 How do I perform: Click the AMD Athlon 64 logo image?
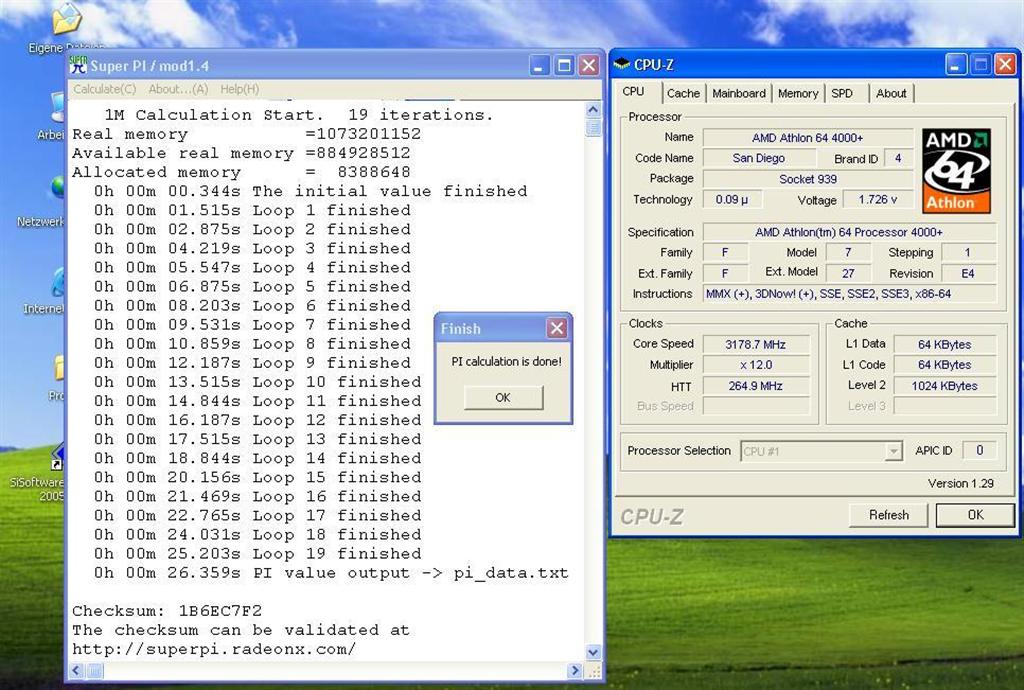pos(956,171)
